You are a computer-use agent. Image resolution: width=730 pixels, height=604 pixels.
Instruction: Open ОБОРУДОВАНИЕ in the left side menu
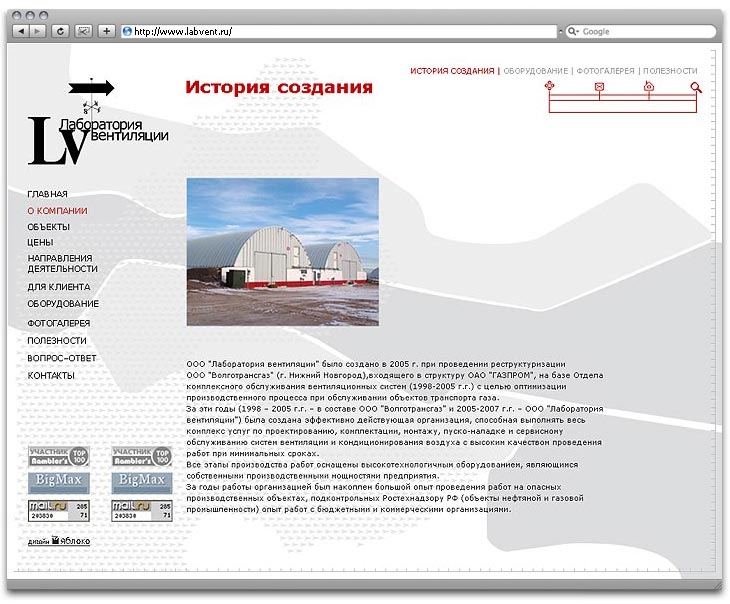coord(63,304)
